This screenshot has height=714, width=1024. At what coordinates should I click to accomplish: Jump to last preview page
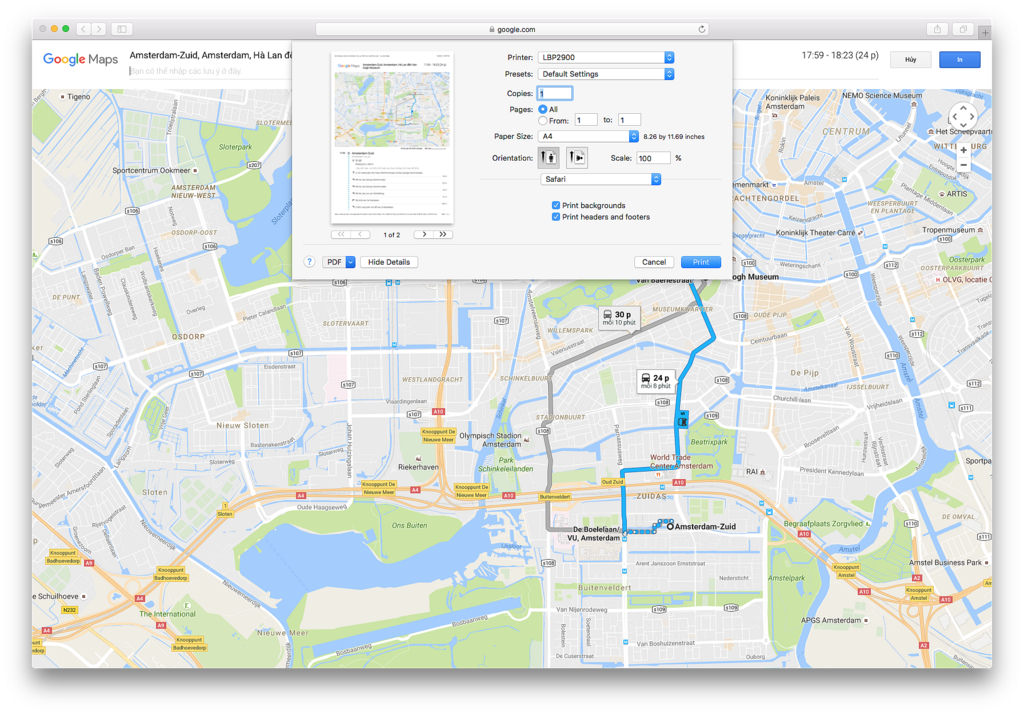click(x=443, y=234)
